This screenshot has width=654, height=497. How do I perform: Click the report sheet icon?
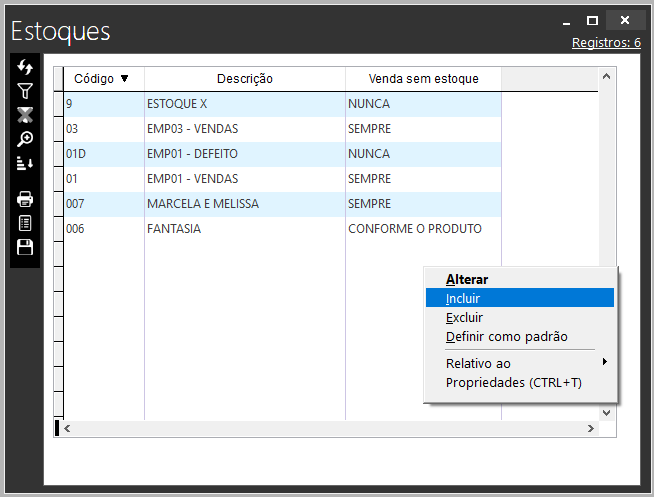(x=25, y=223)
